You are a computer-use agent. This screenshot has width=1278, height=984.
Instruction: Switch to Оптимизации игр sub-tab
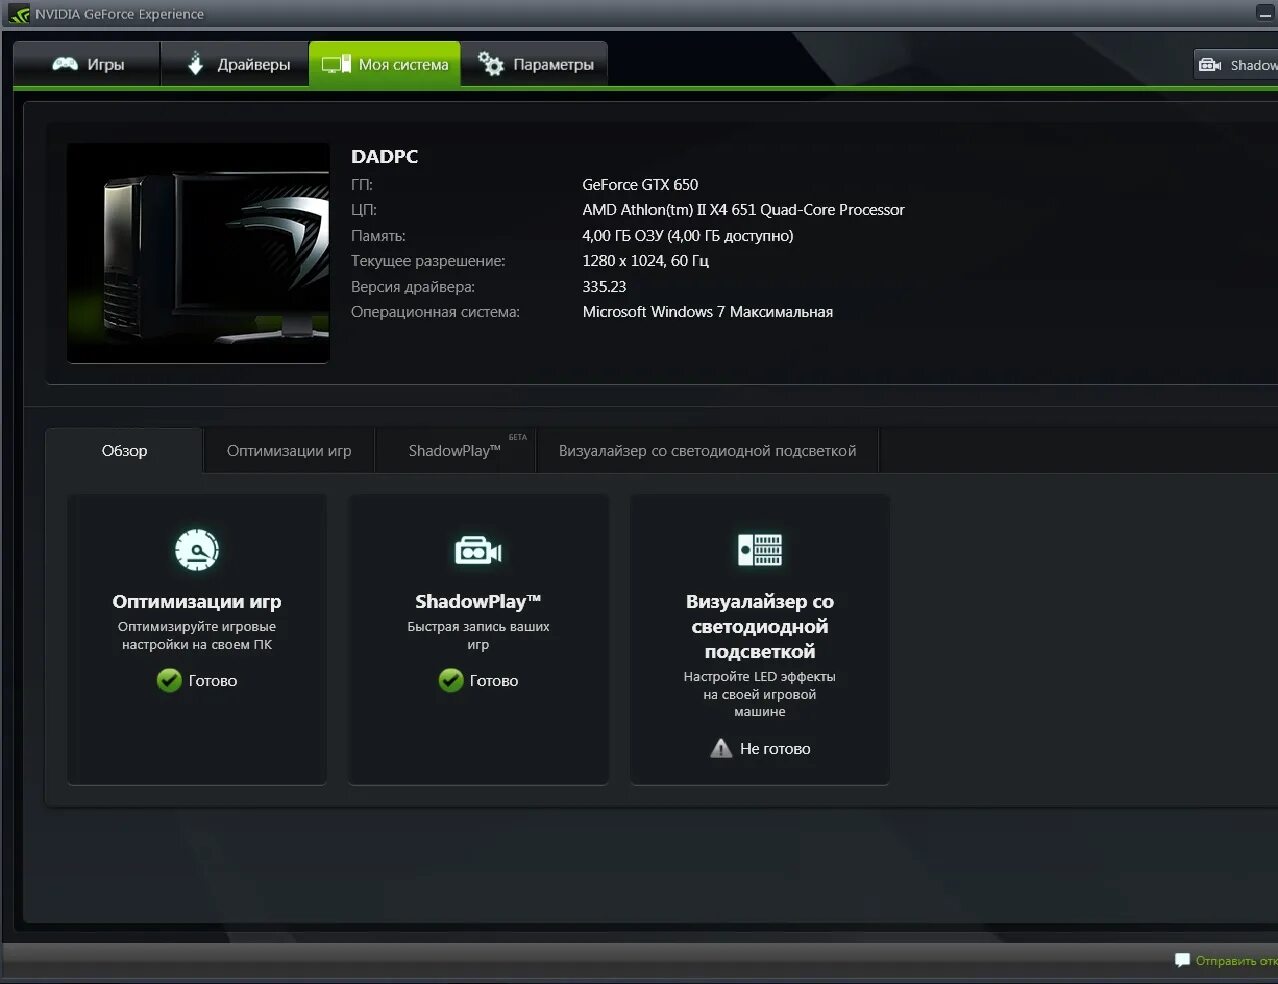click(x=289, y=451)
